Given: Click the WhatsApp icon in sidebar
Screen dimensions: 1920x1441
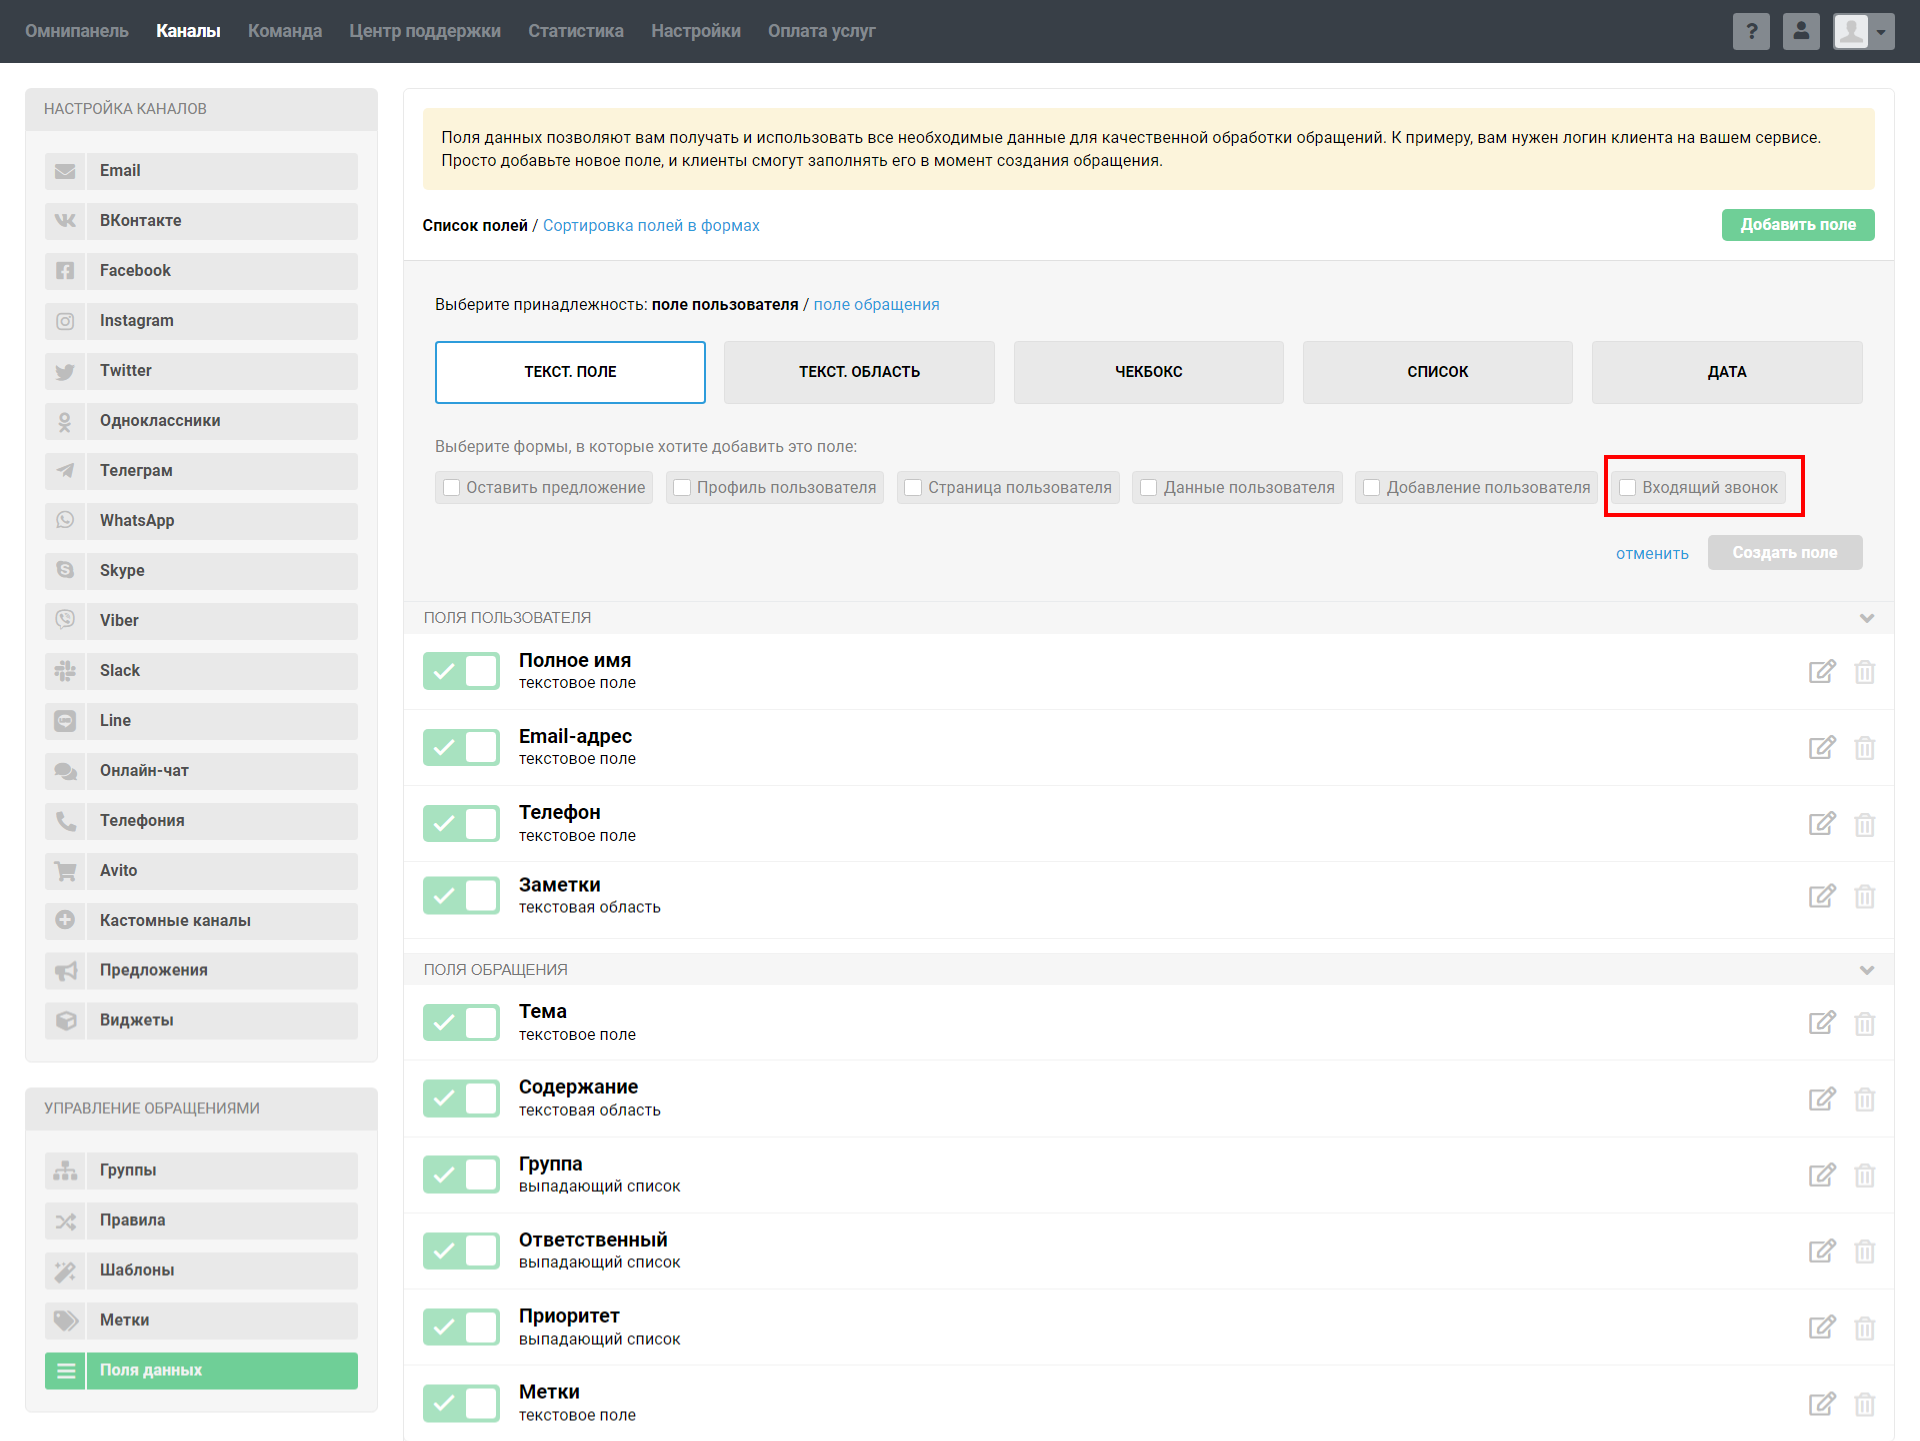Looking at the screenshot, I should tap(65, 520).
